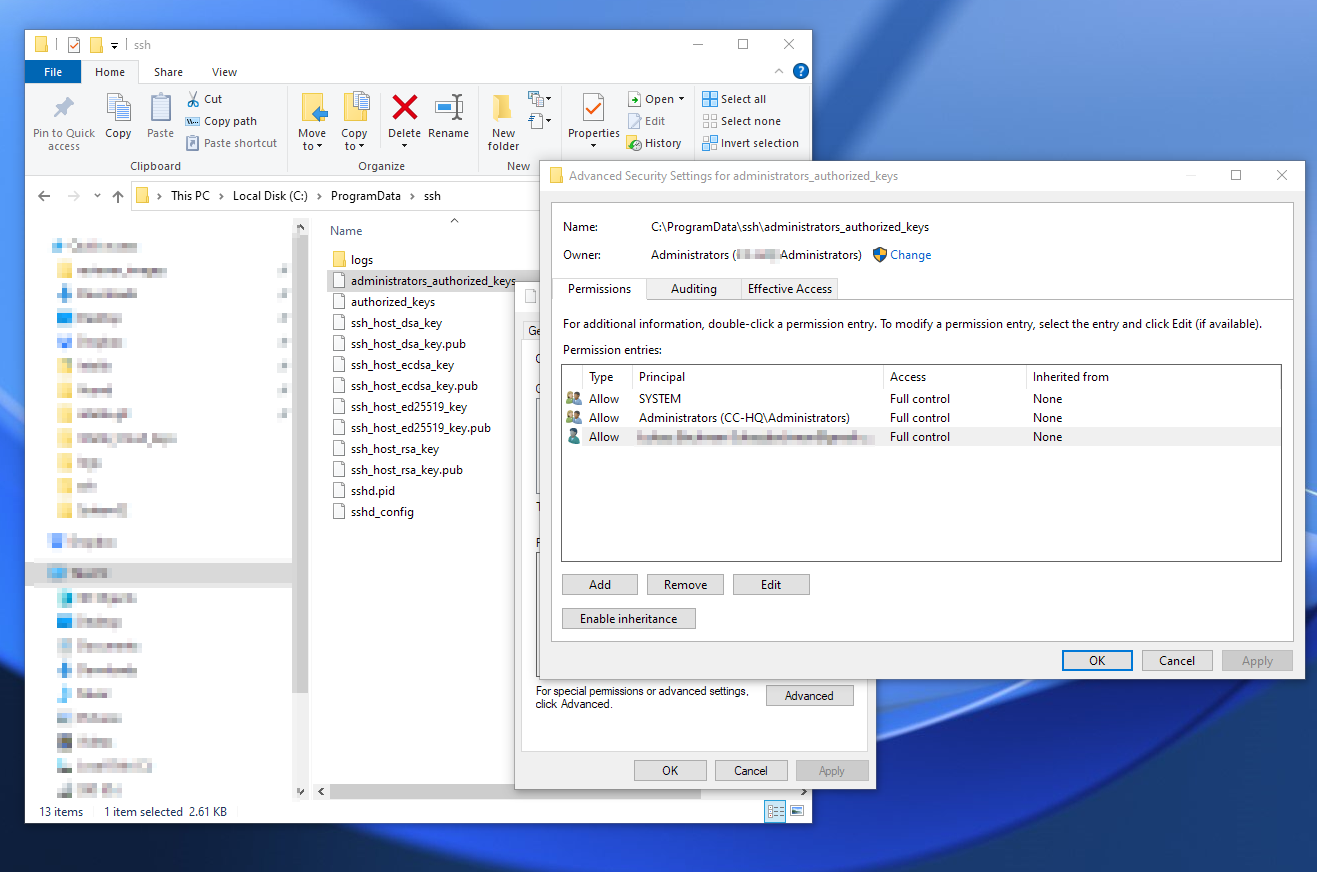Copy the selected file to clipboard
The width and height of the screenshot is (1317, 872).
pyautogui.click(x=118, y=116)
